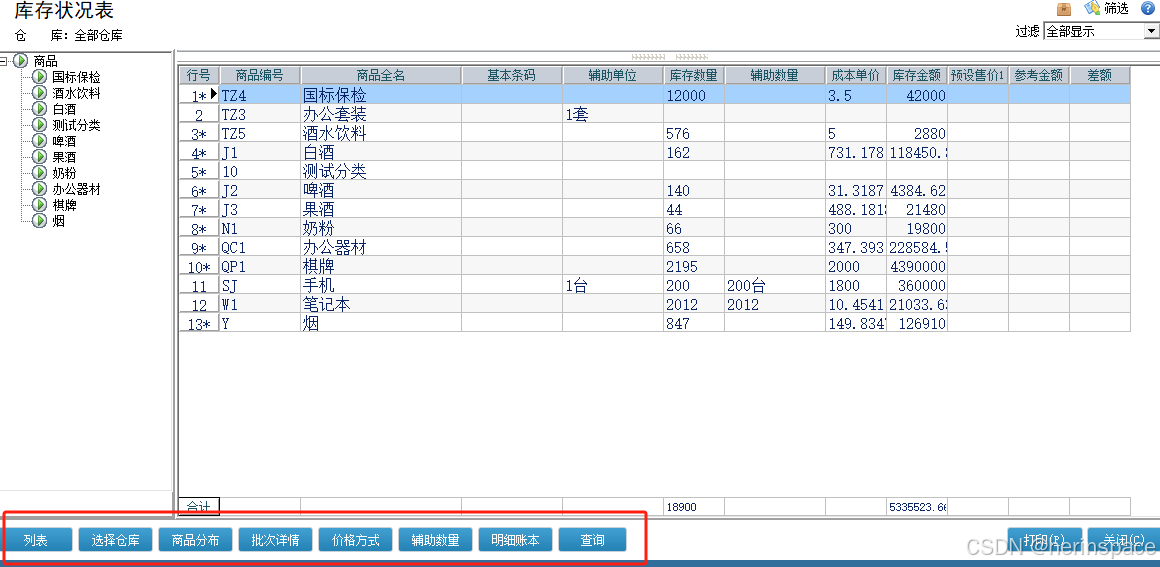Open the 筛选 filter tool icon
The height and width of the screenshot is (567, 1160).
1093,9
